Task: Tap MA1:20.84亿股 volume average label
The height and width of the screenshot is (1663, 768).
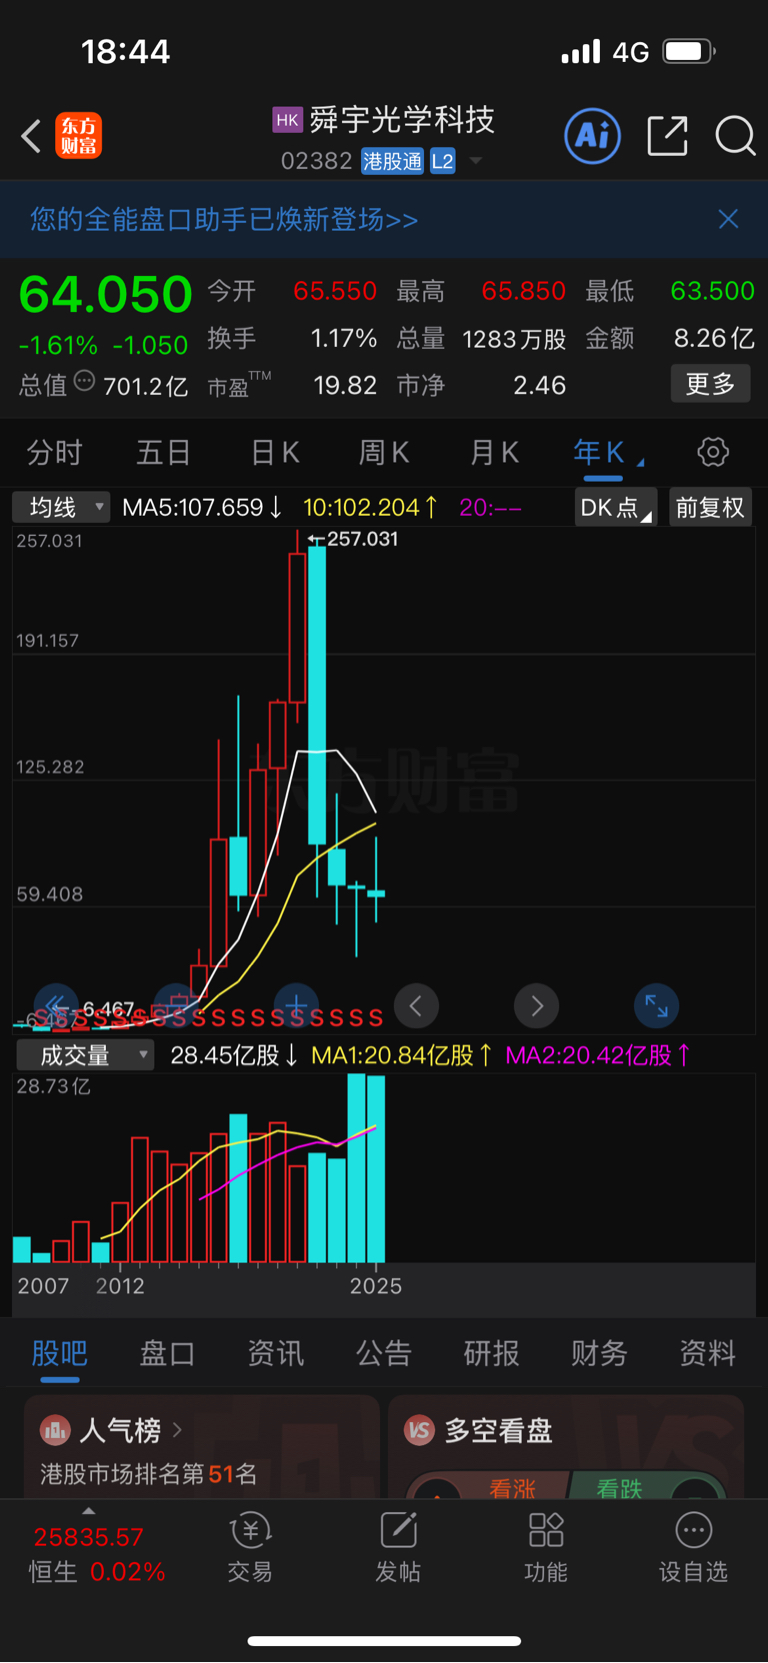Action: click(x=402, y=1055)
